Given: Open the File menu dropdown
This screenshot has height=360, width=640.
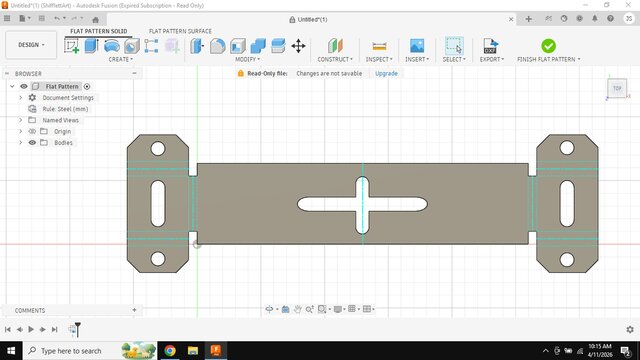Looking at the screenshot, I should point(25,18).
